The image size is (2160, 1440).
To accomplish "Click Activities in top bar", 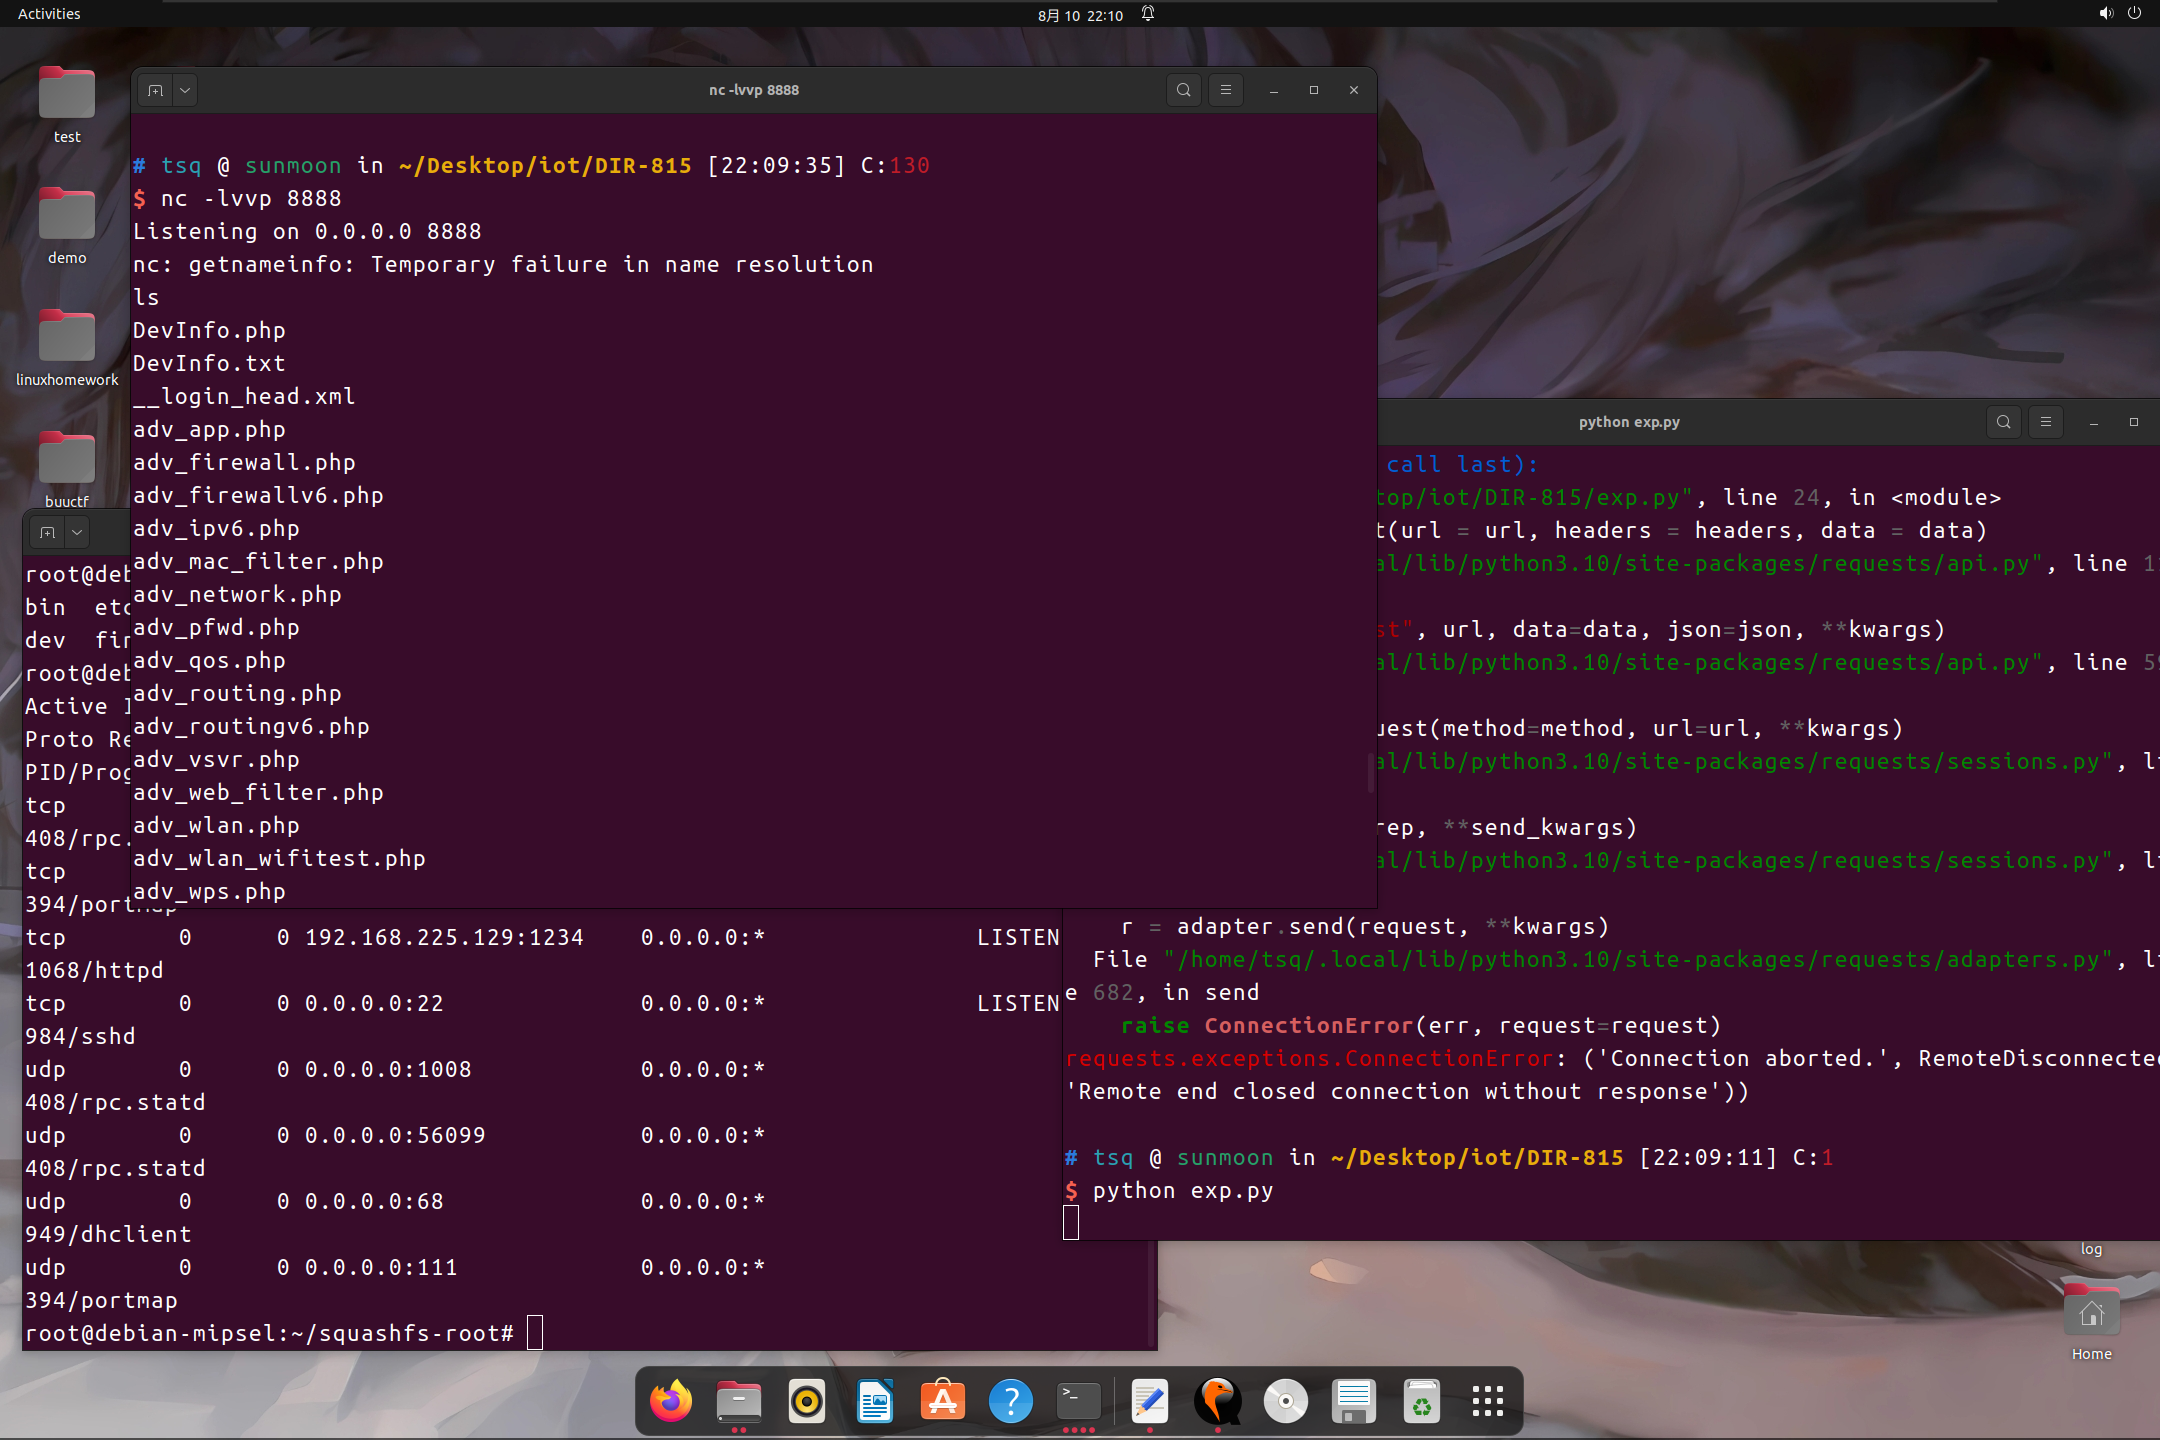I will (x=49, y=14).
